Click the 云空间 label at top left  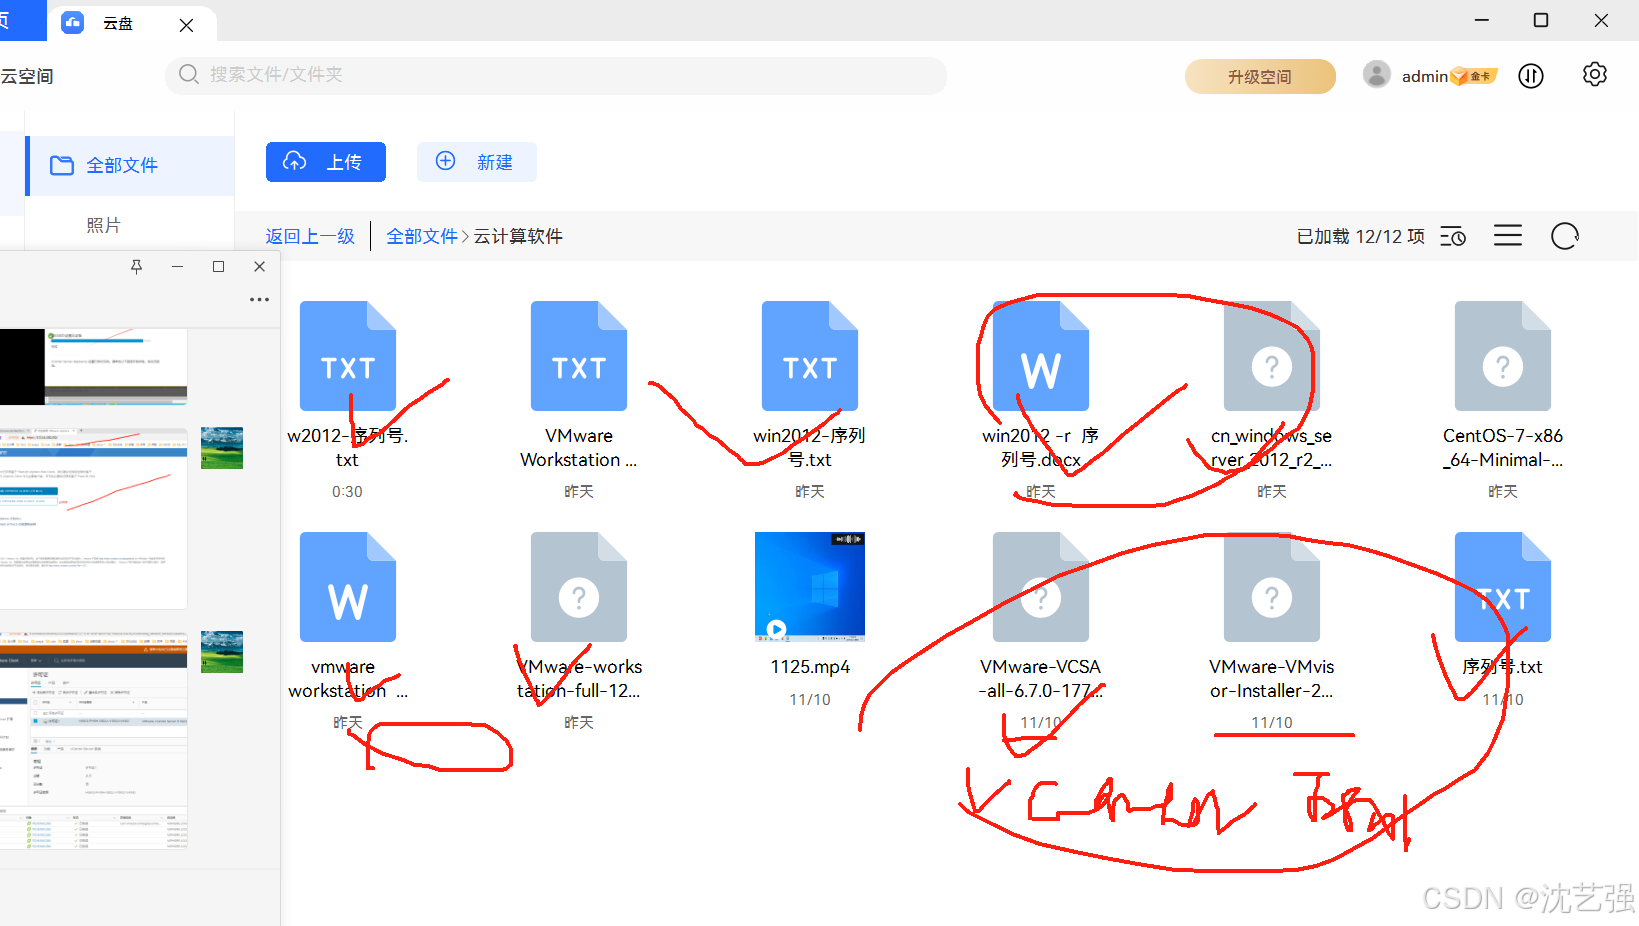pos(27,76)
